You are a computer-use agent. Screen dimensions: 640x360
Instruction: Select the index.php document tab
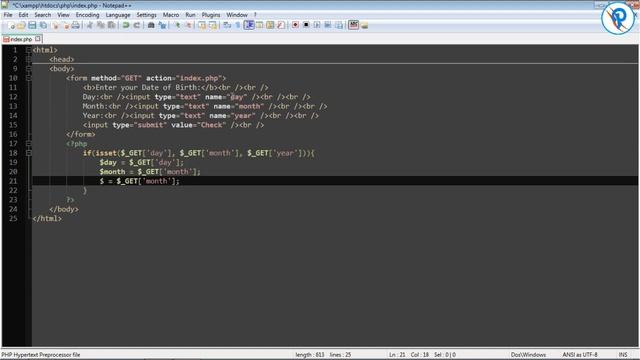pos(21,39)
